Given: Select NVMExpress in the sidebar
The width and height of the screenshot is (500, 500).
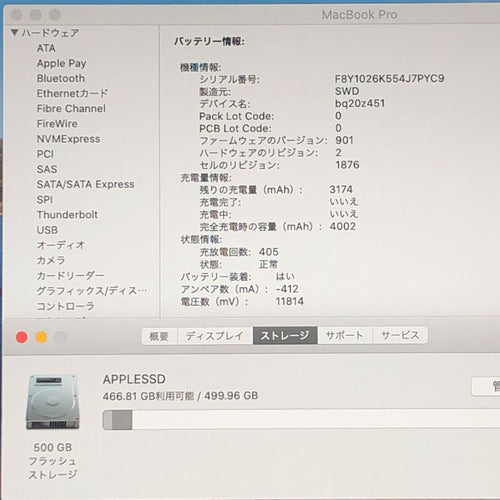Looking at the screenshot, I should click(68, 139).
